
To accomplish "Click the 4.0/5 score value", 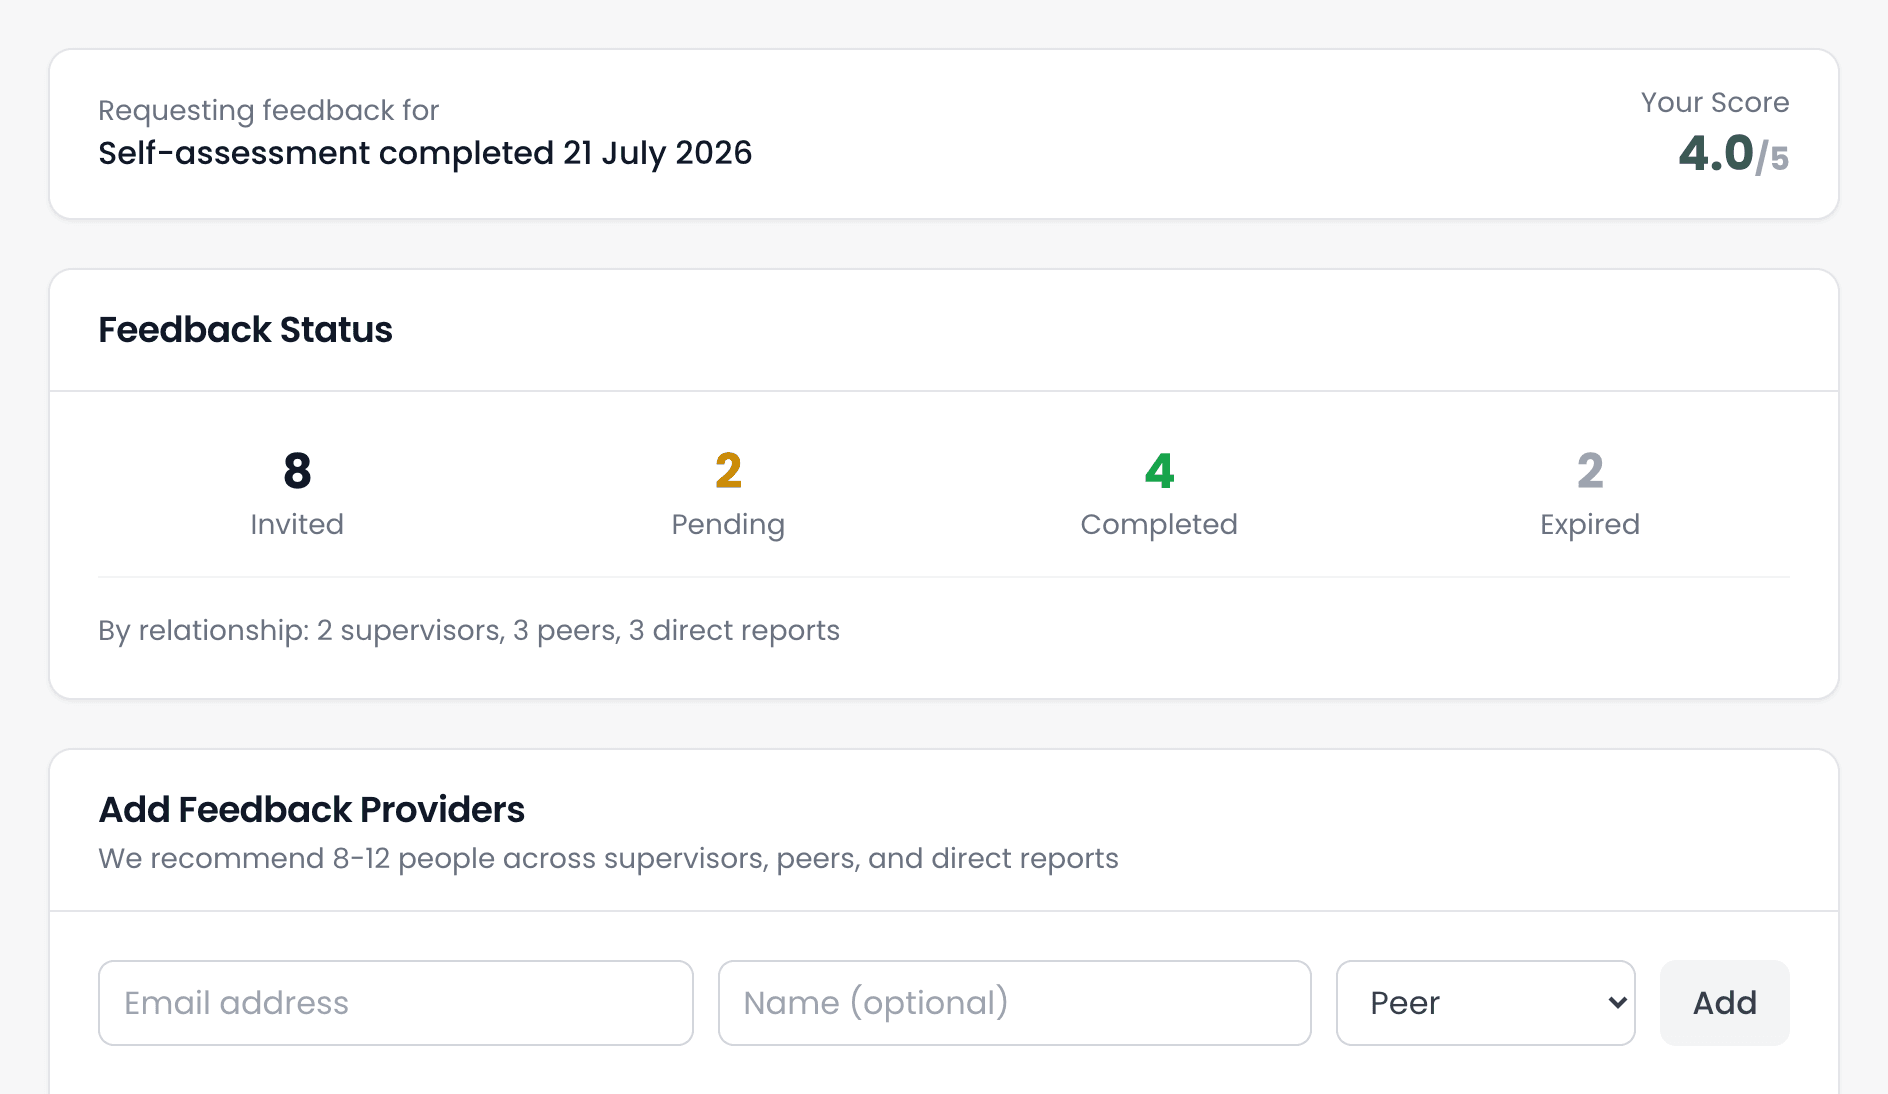I will 1733,154.
